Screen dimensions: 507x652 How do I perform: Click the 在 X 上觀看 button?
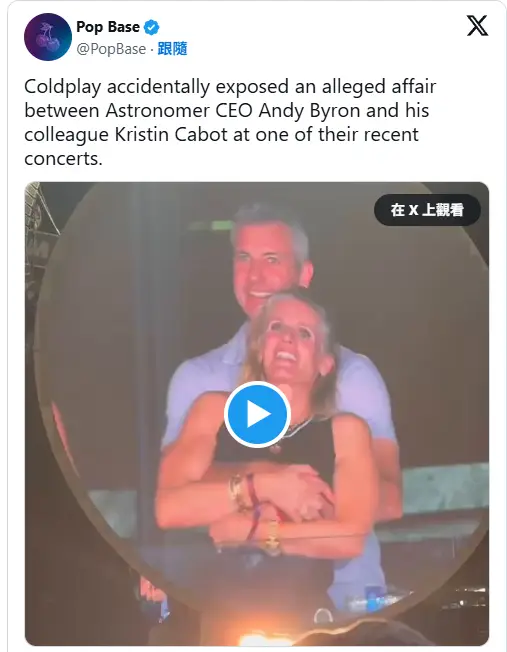[427, 210]
